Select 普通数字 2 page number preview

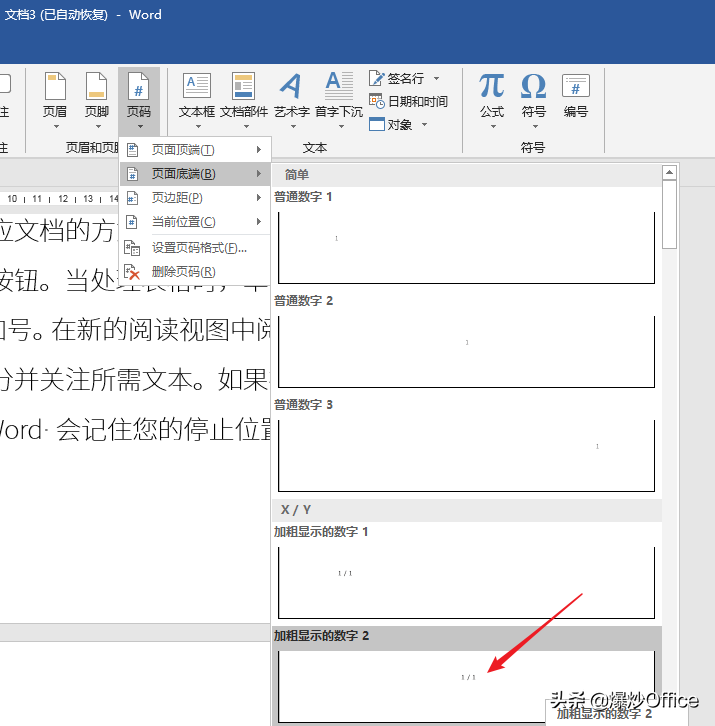click(x=466, y=352)
